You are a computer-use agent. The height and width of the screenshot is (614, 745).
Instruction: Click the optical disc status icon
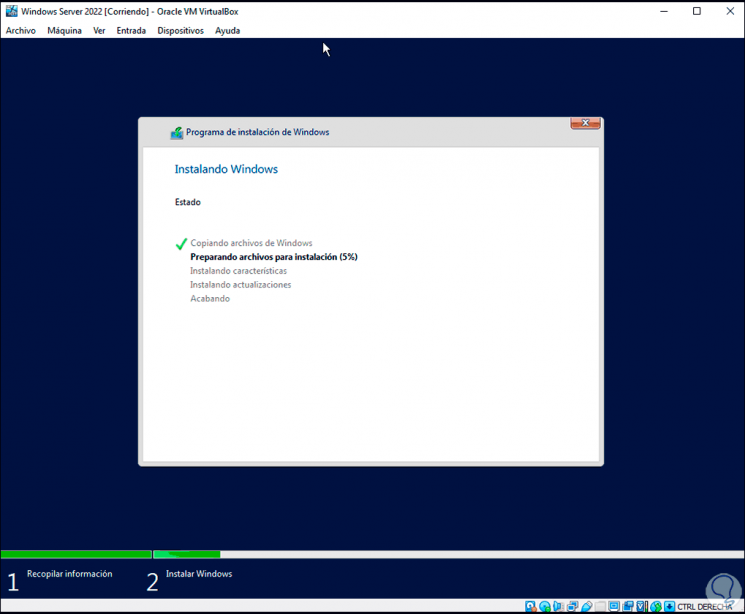click(x=544, y=606)
